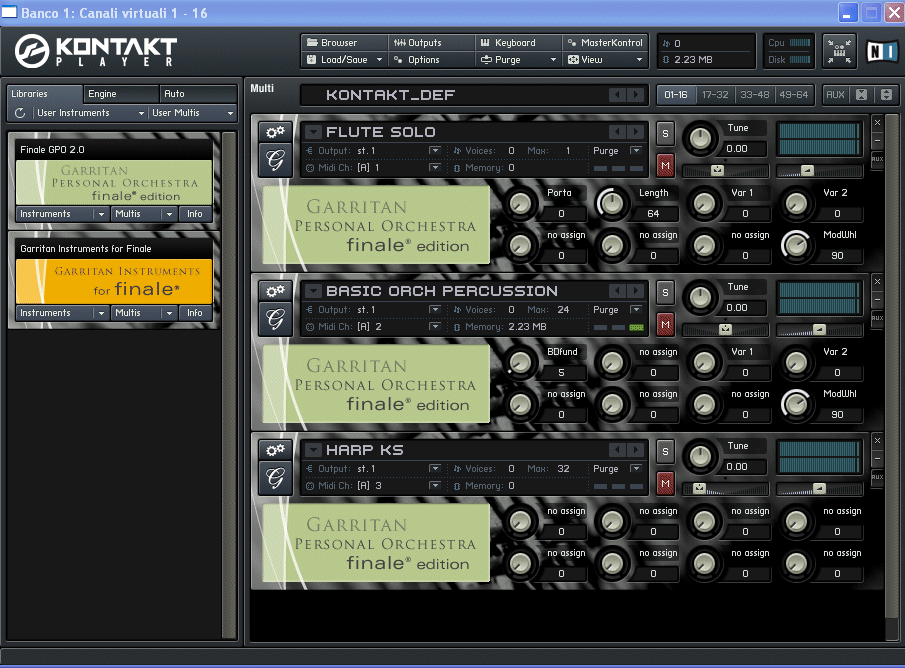Screen dimensions: 905x668
Task: Open Finale GPO 2.0 Instruments list
Action: 61,214
